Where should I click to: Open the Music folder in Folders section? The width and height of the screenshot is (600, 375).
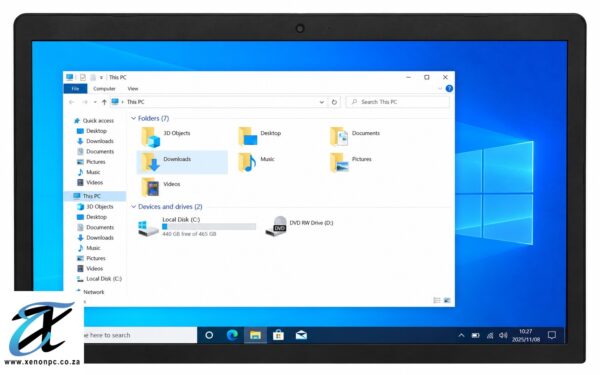(x=256, y=162)
